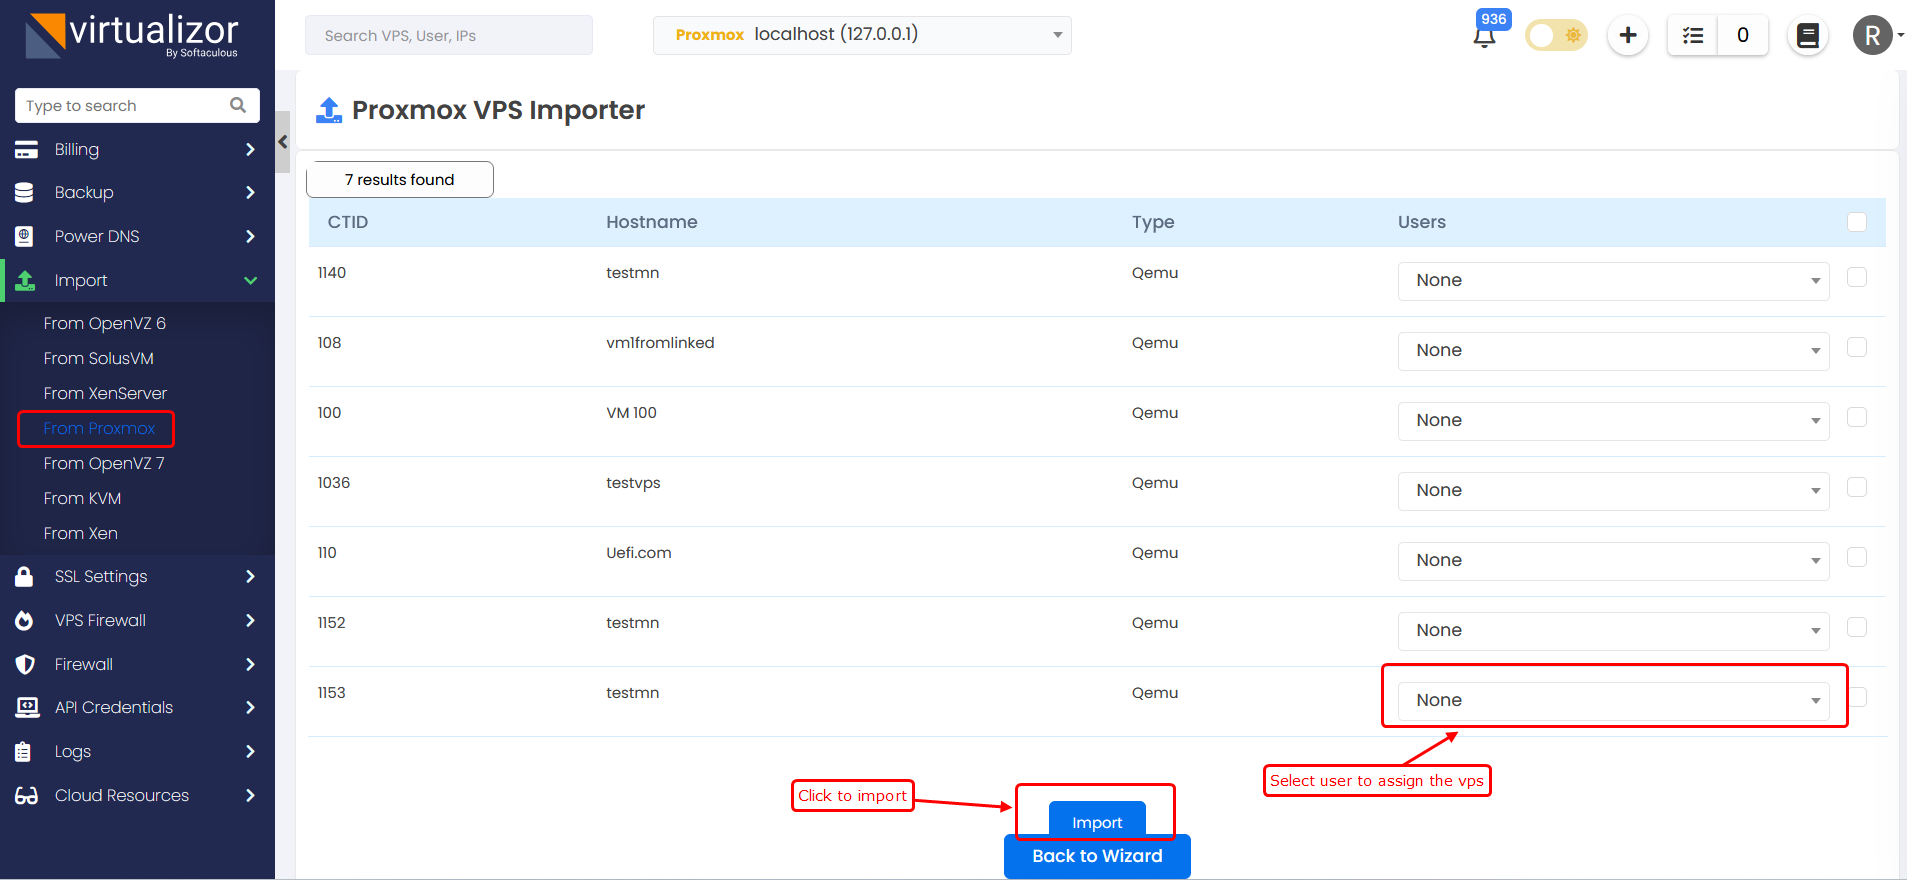Open From OpenVZ 7 import option

click(x=104, y=463)
